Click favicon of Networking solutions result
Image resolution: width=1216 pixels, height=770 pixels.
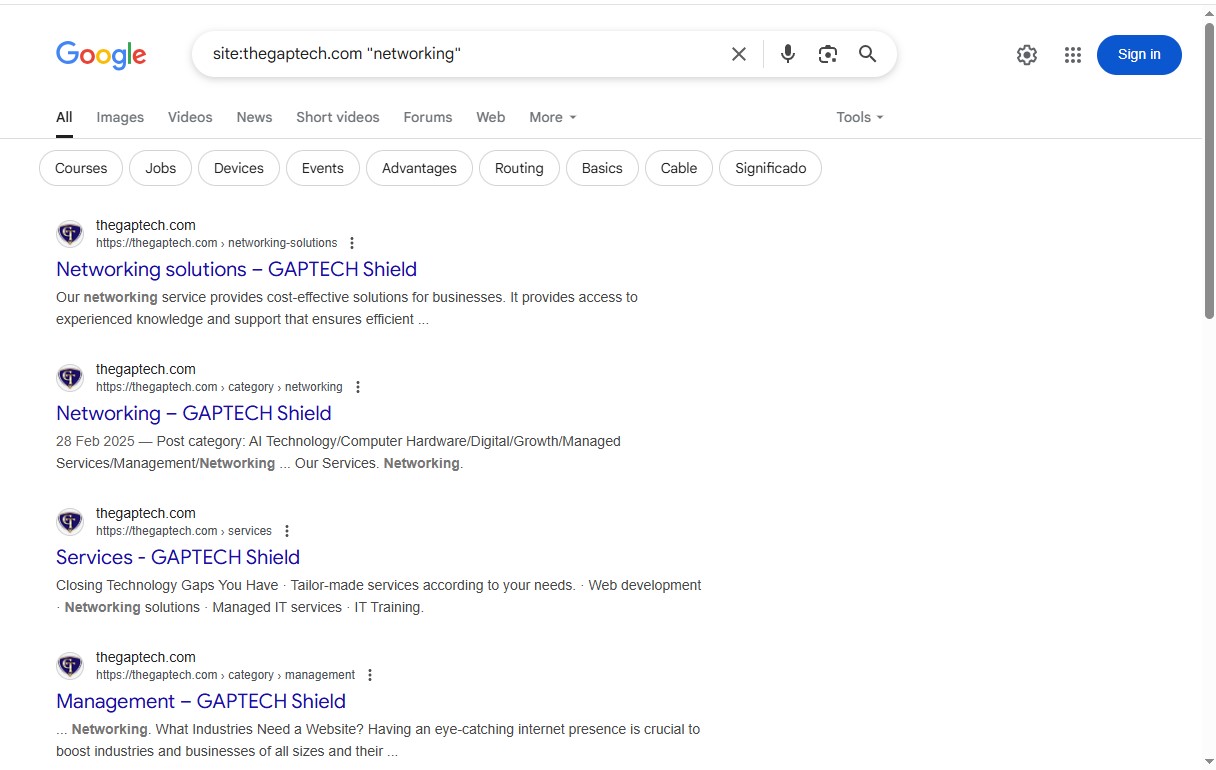coord(70,234)
